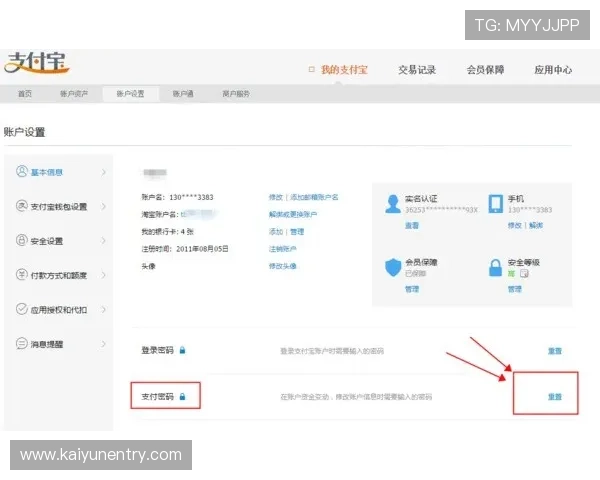Click the blurred 淘宝账户名 value

[199, 214]
